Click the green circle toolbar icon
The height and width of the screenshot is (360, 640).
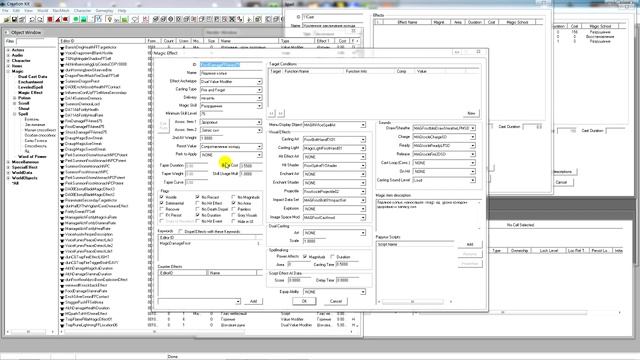coord(76,19)
